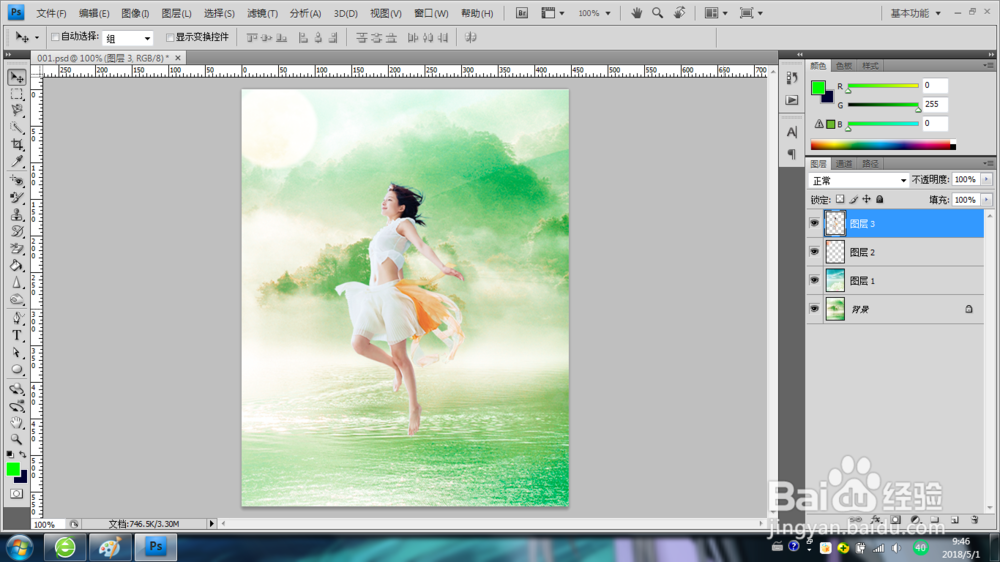Open the 填充 slider arrow
This screenshot has height=562, width=1000.
[987, 200]
